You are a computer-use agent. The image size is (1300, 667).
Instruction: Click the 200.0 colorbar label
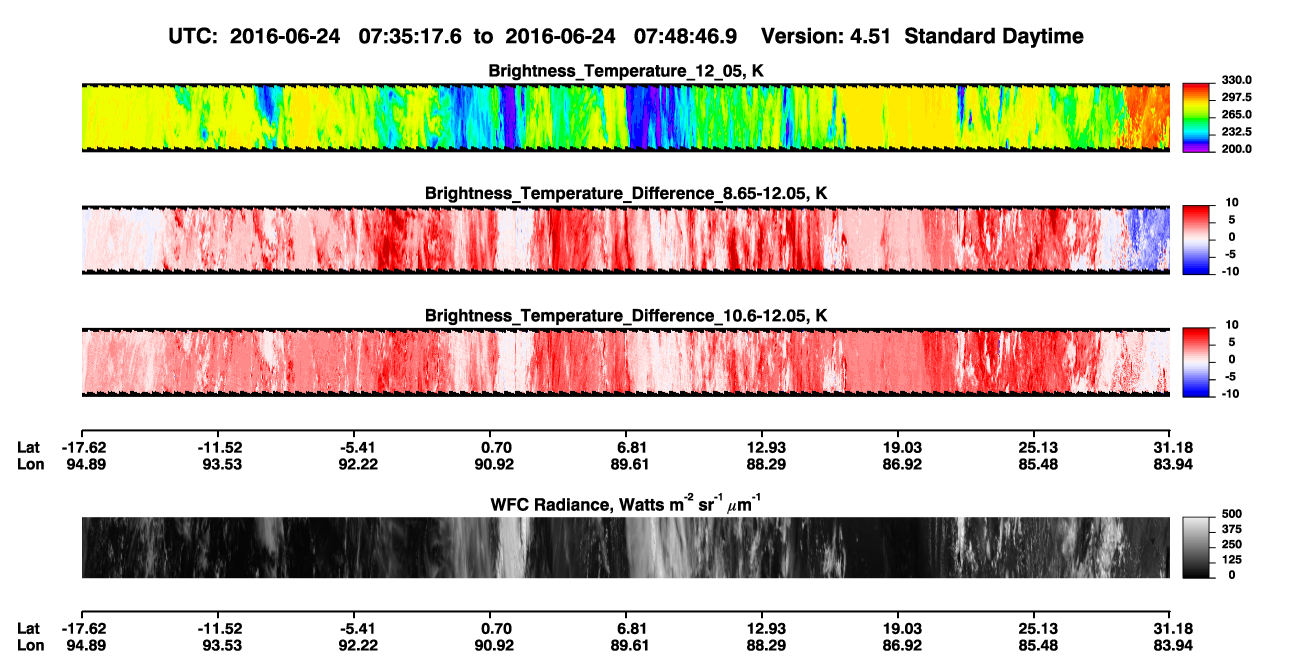click(1235, 148)
